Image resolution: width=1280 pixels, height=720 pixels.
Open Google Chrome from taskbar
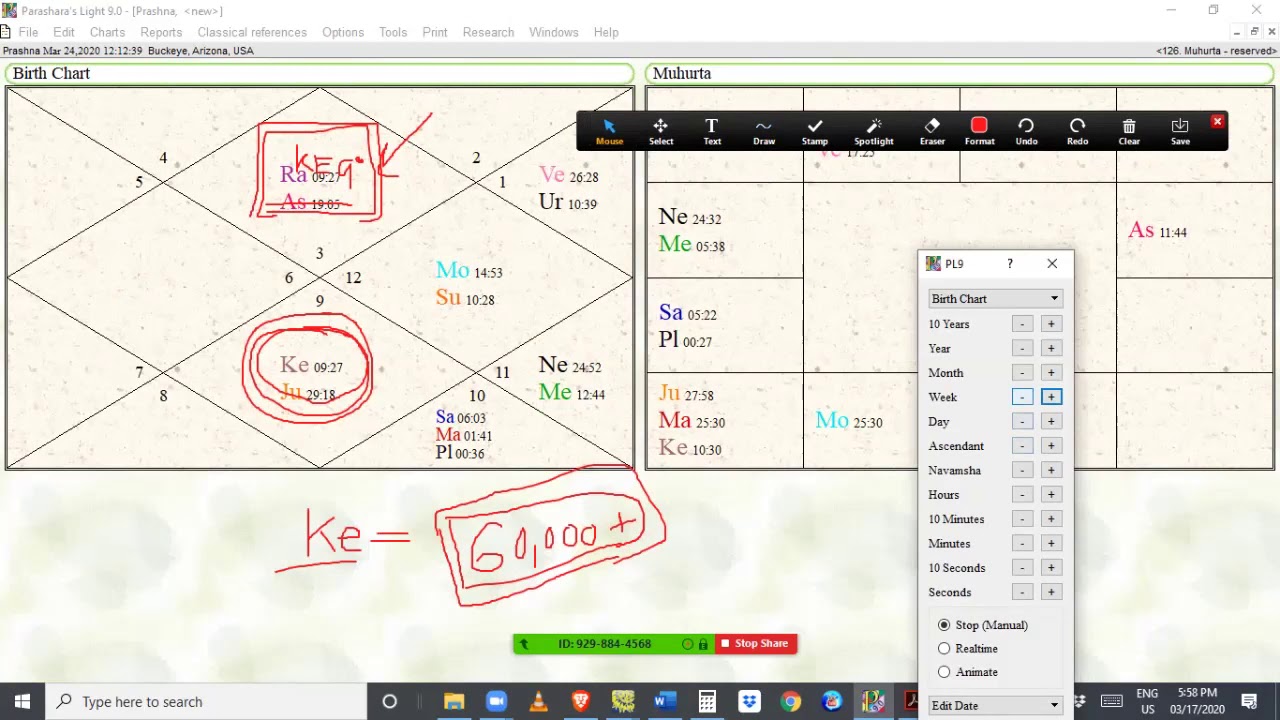(x=791, y=701)
